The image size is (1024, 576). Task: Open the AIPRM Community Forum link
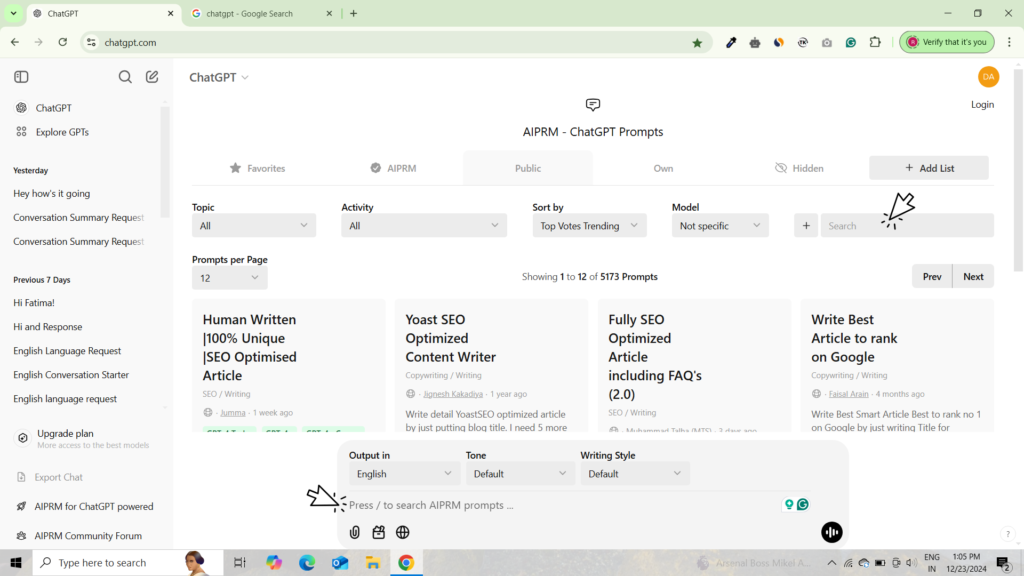[x=88, y=536]
